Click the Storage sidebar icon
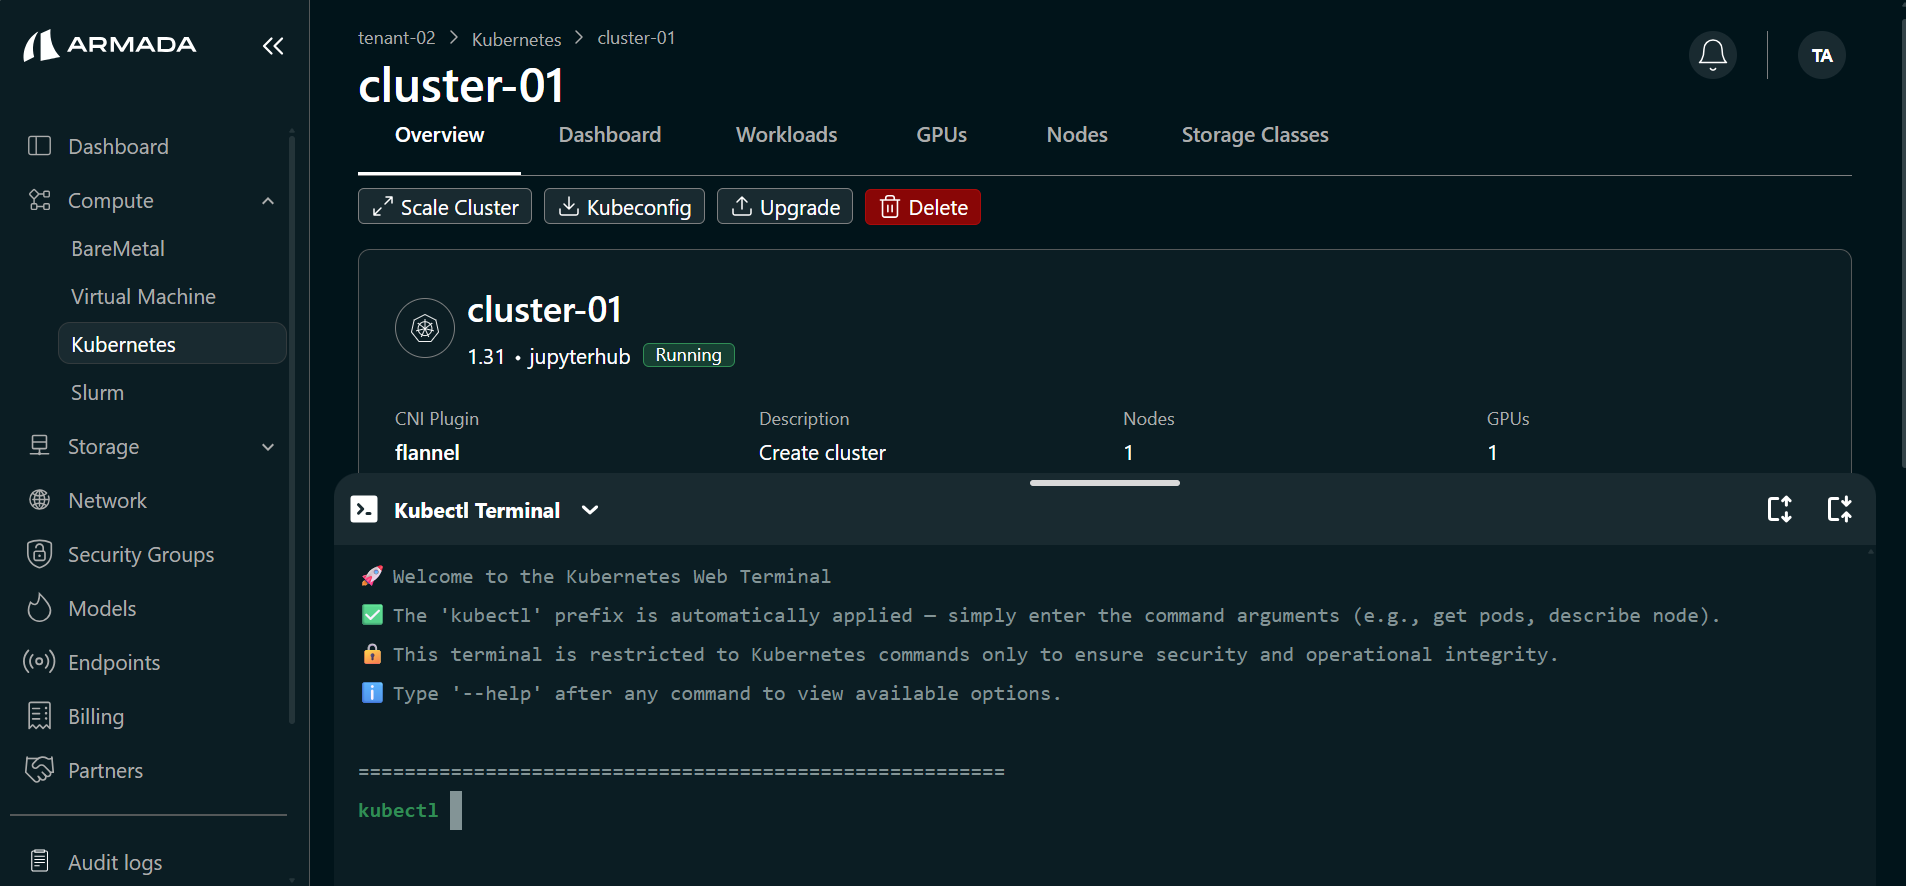This screenshot has width=1906, height=886. tap(39, 446)
